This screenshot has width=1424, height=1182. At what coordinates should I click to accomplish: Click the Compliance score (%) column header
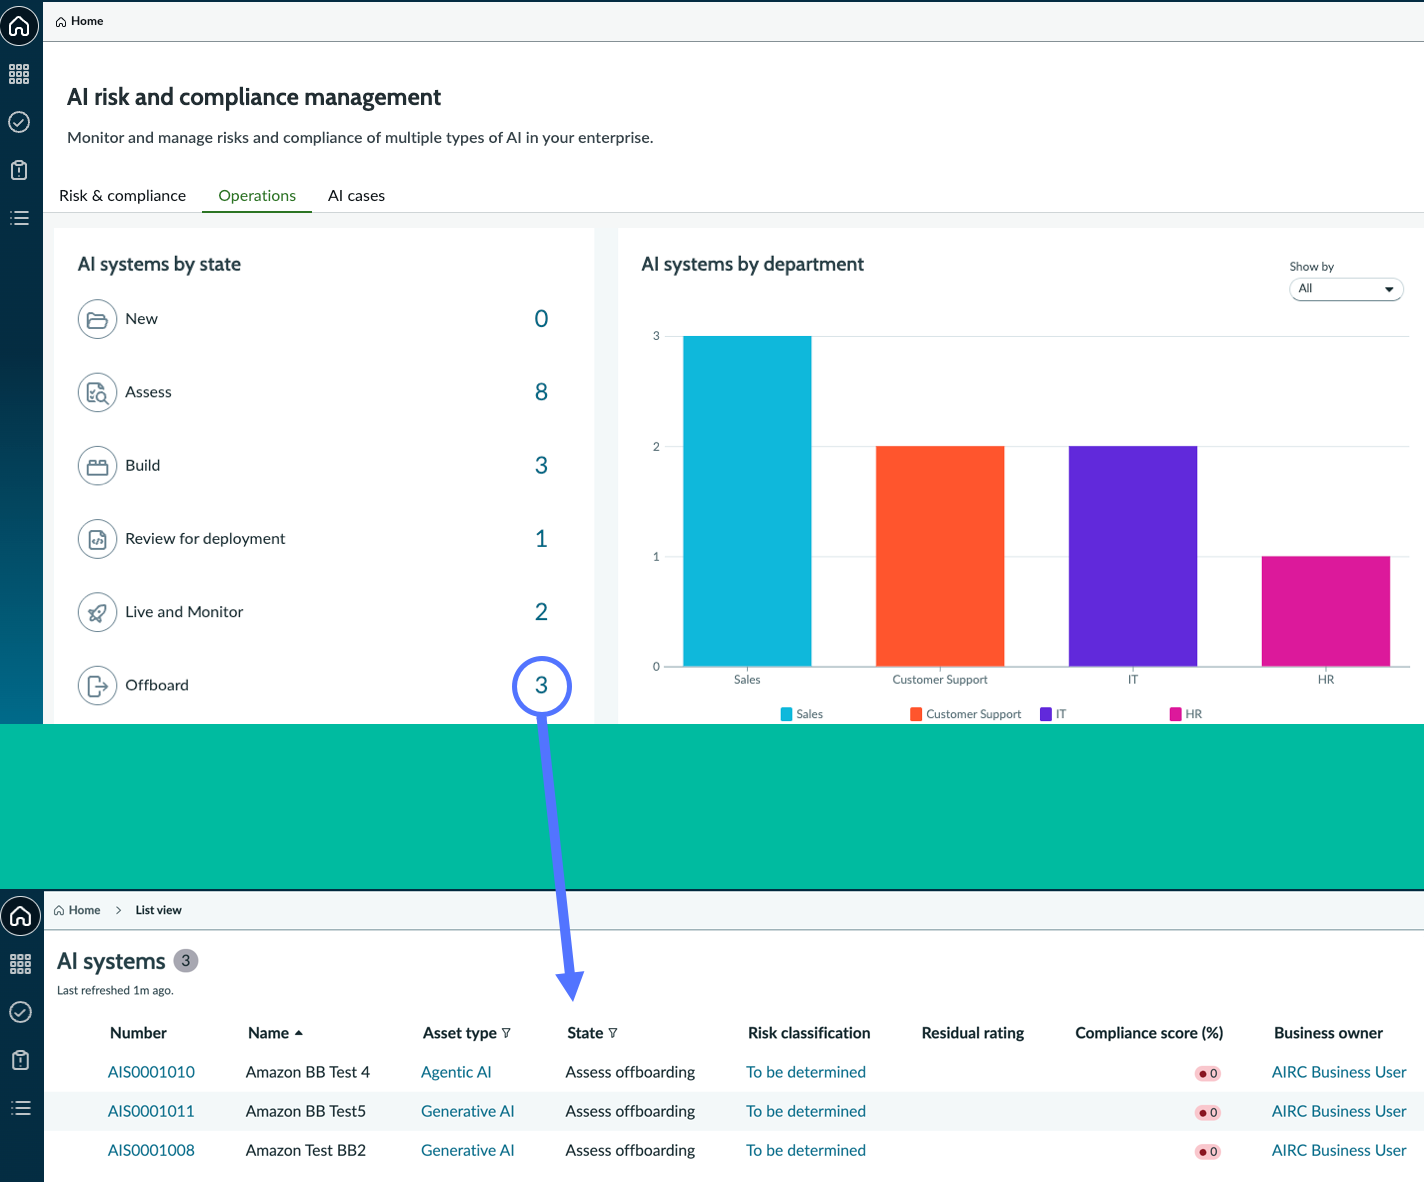click(1149, 1033)
